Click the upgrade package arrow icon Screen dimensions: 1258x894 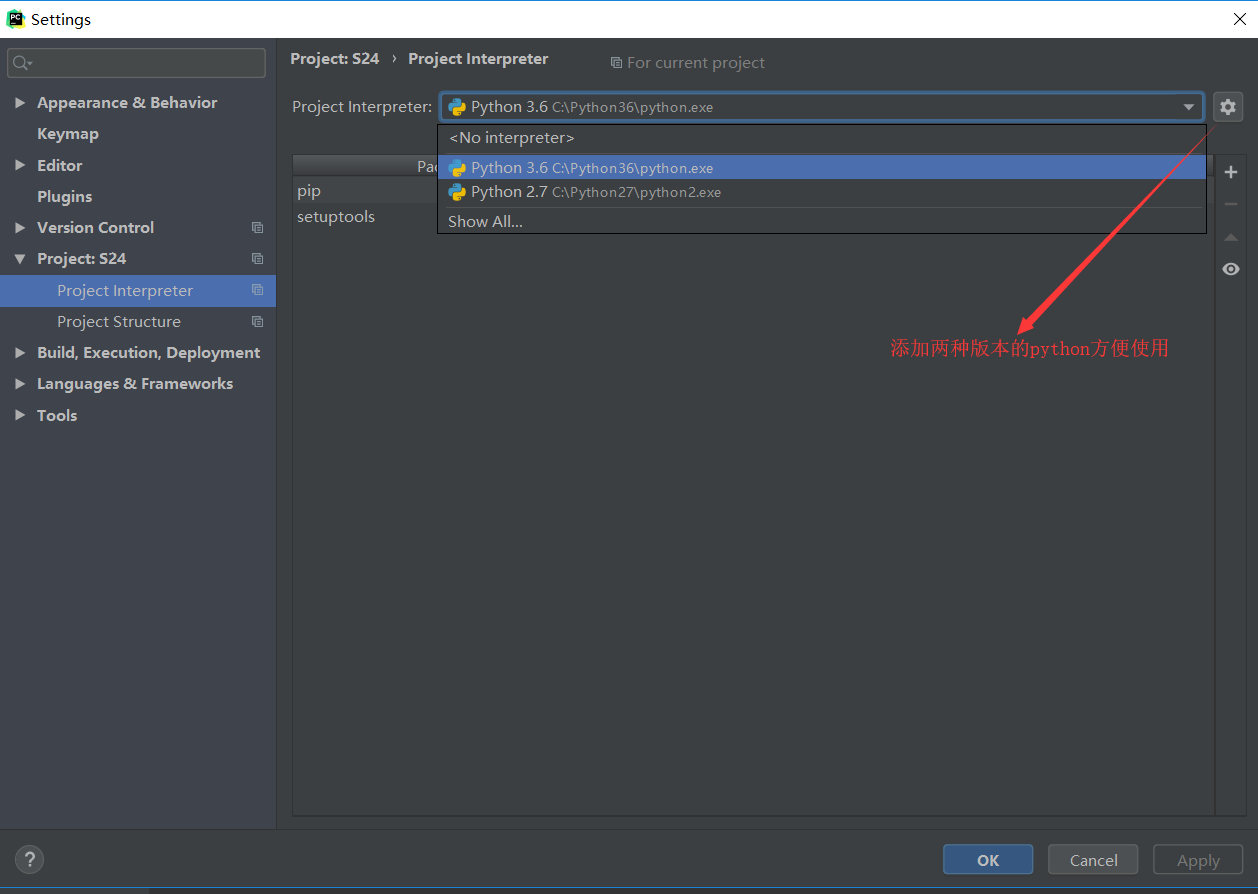point(1231,237)
